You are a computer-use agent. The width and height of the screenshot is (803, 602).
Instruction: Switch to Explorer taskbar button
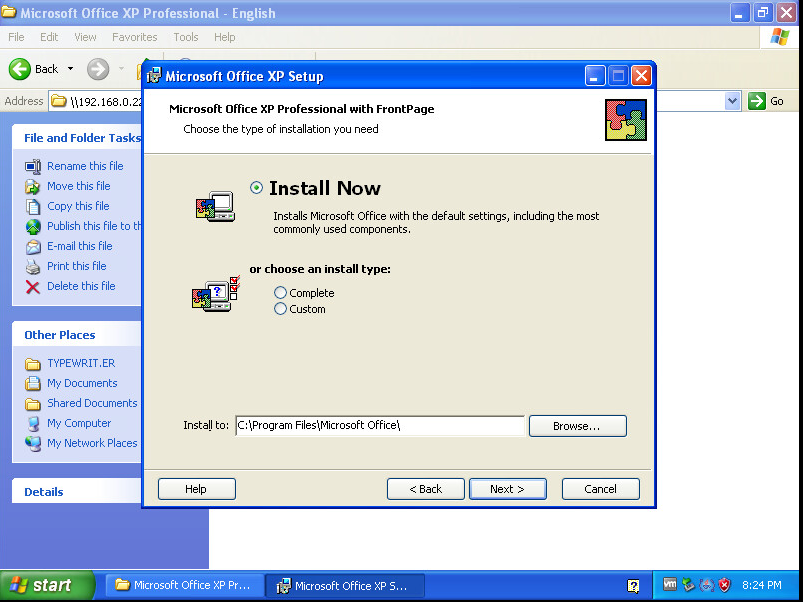point(184,585)
